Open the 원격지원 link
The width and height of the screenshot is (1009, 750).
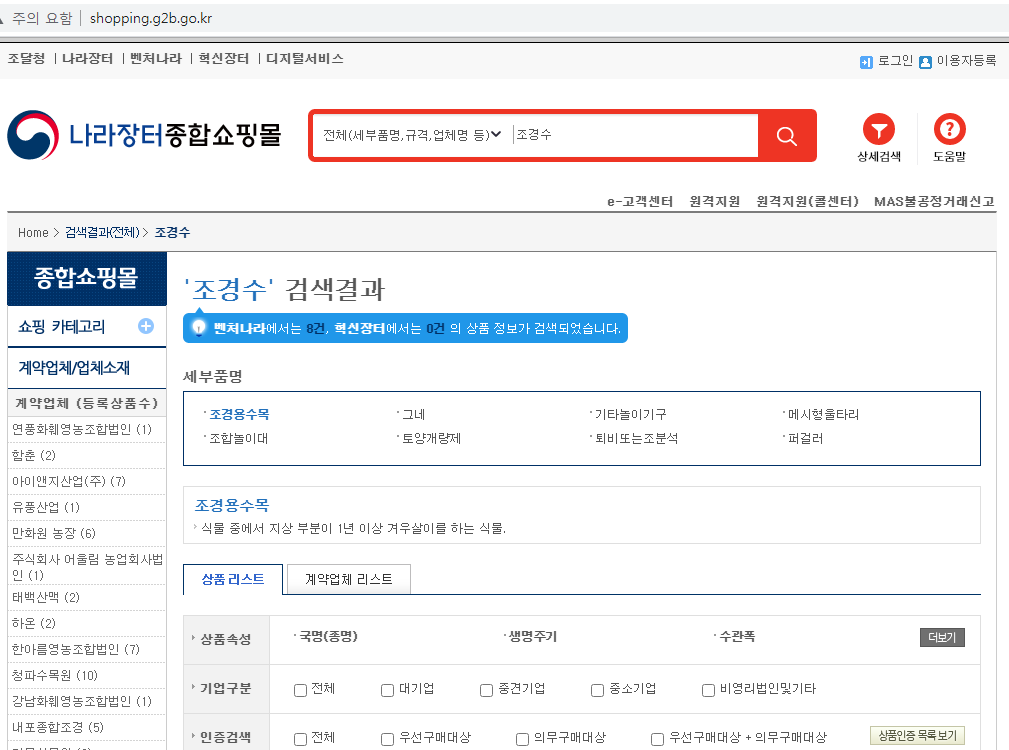click(x=714, y=201)
